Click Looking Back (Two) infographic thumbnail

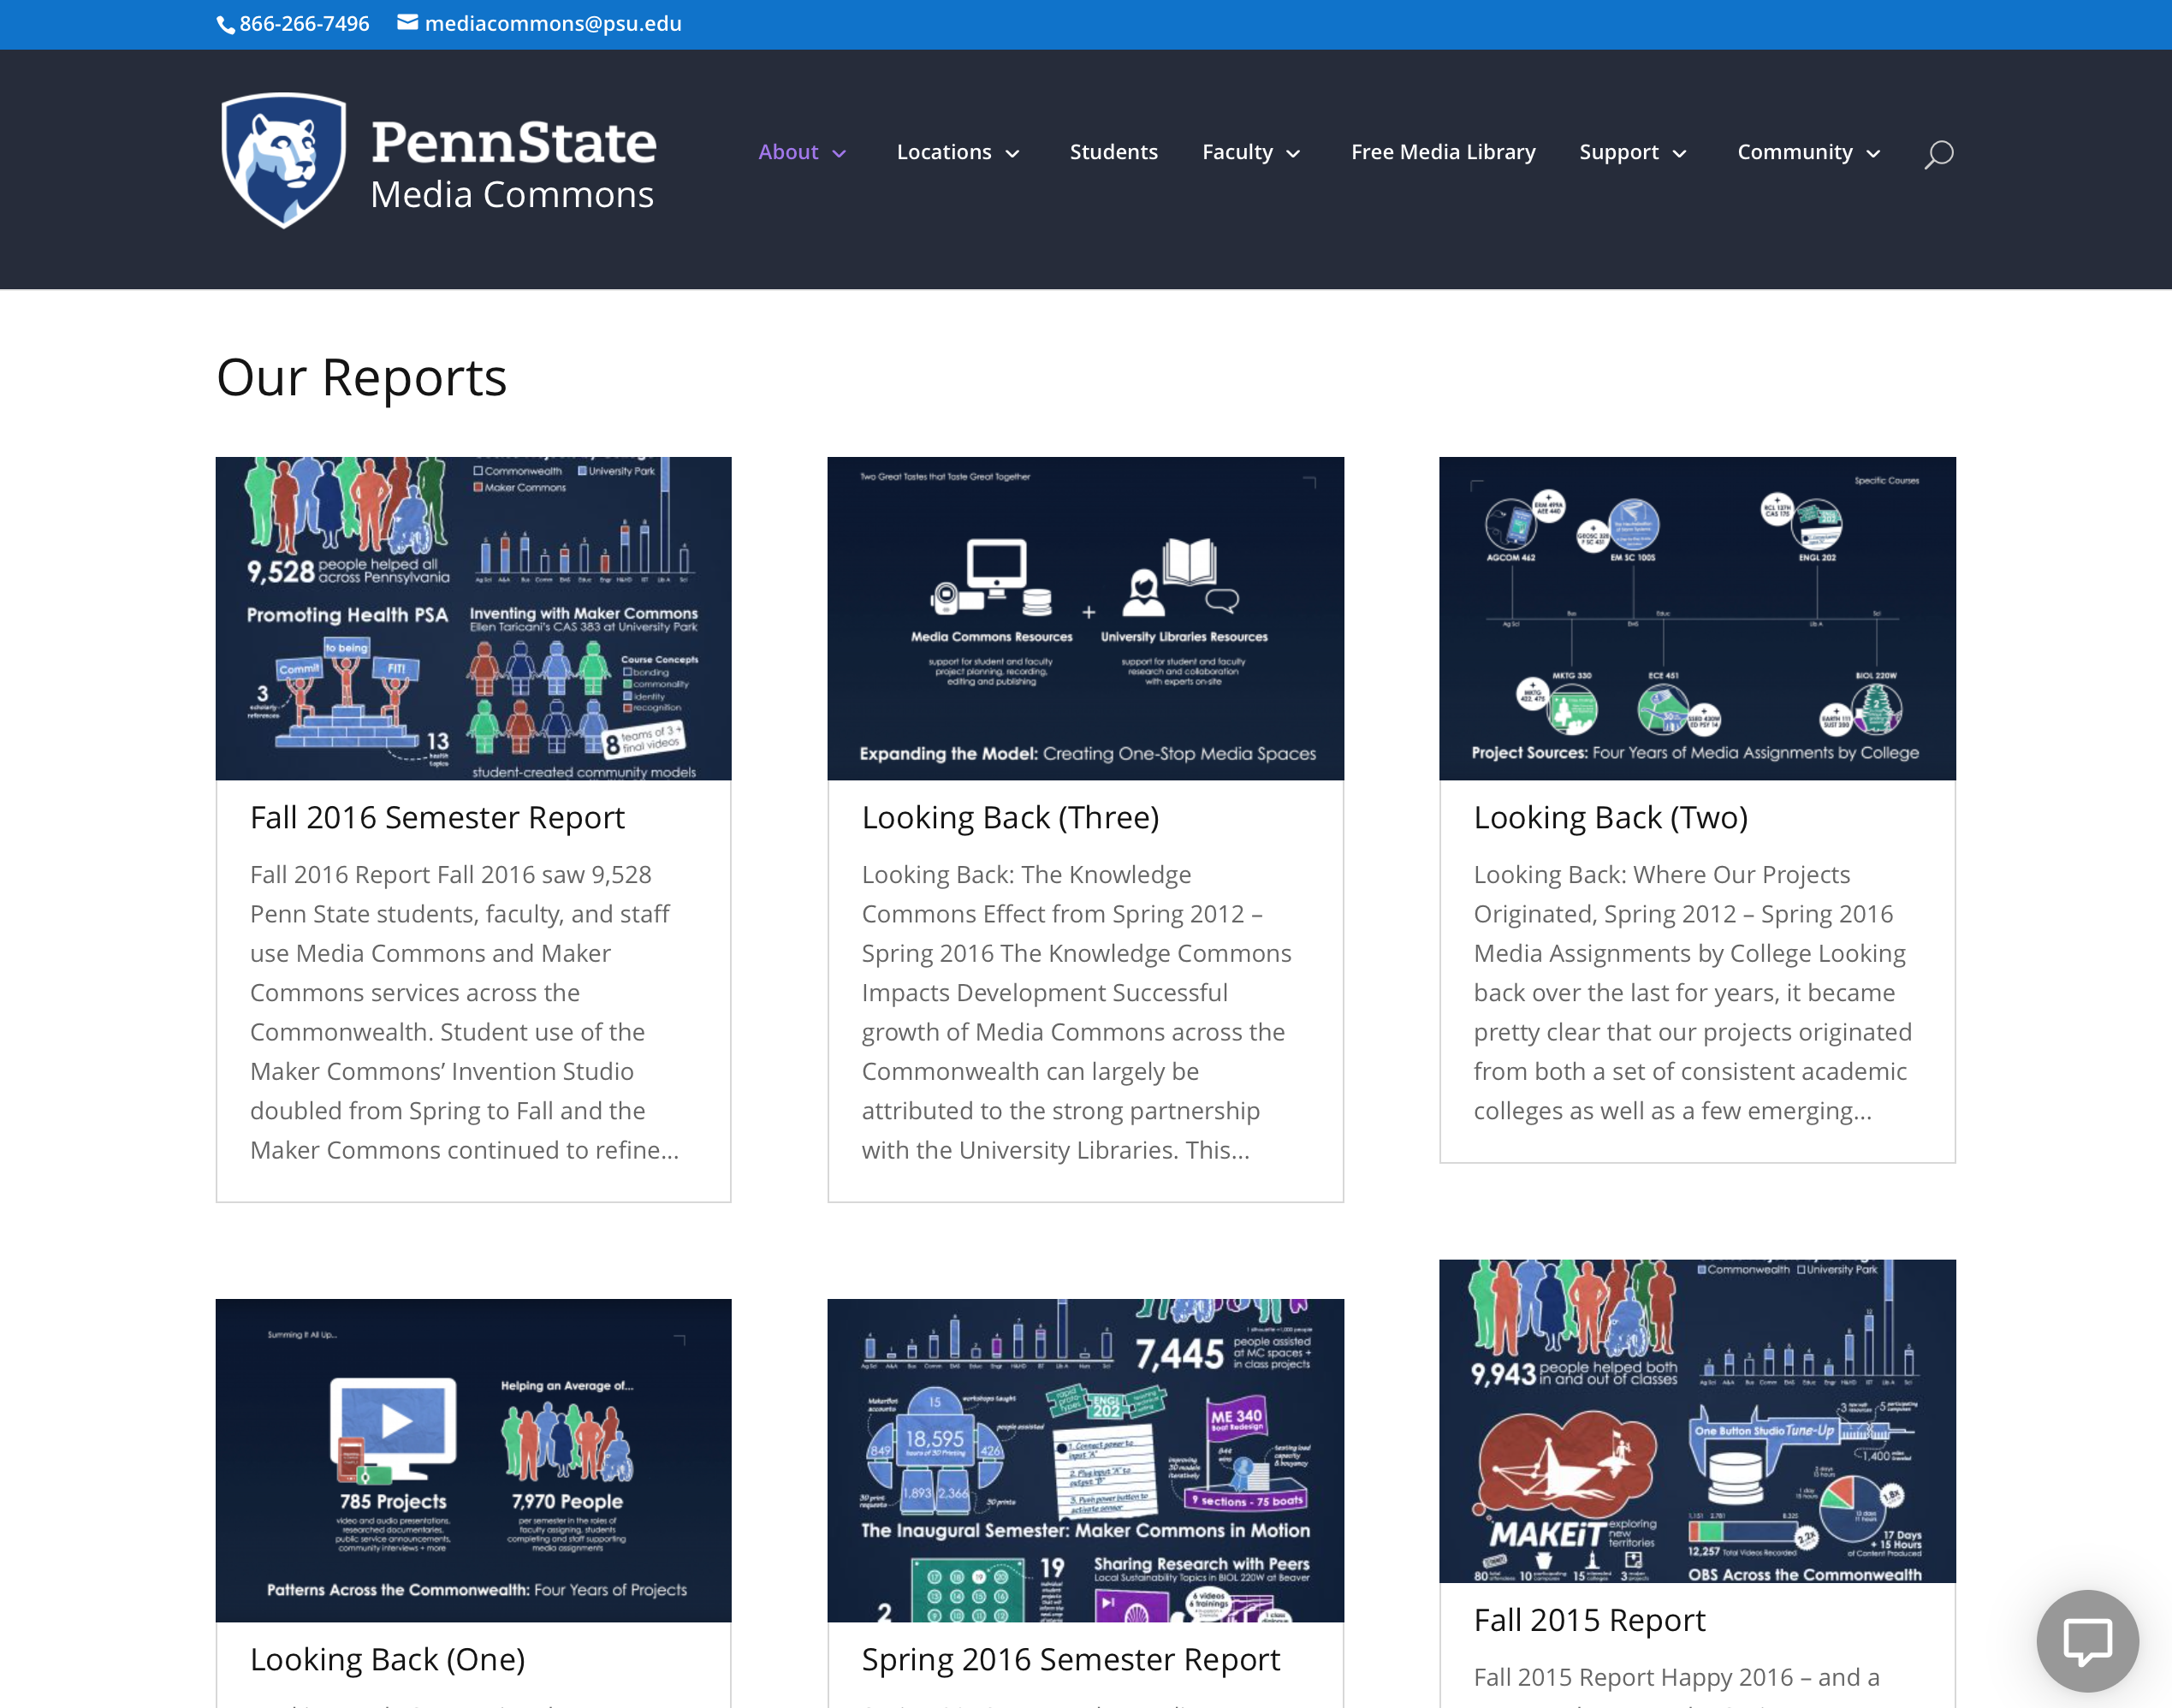pyautogui.click(x=1697, y=618)
